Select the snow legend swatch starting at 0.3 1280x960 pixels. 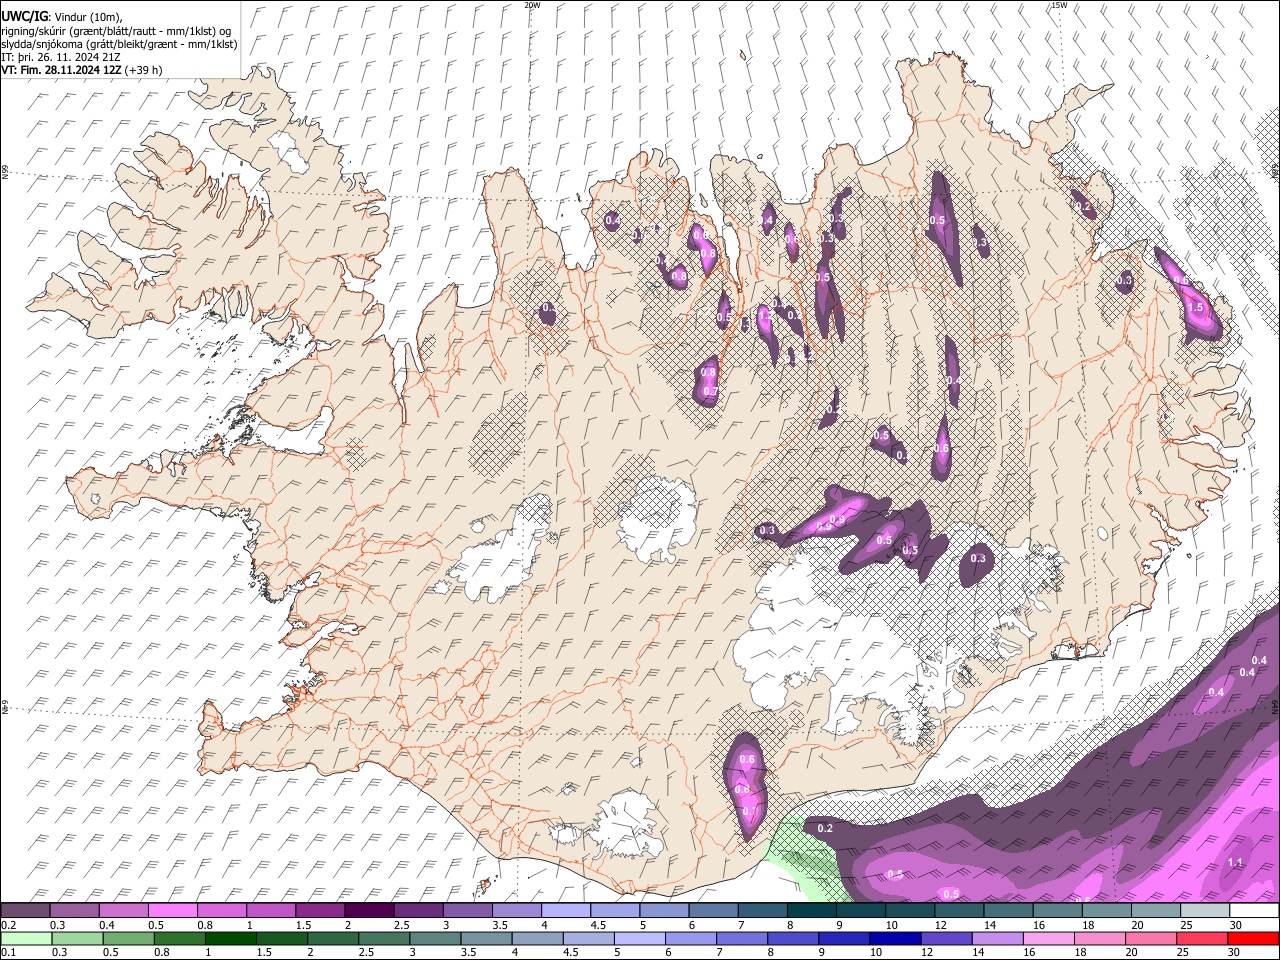(74, 911)
